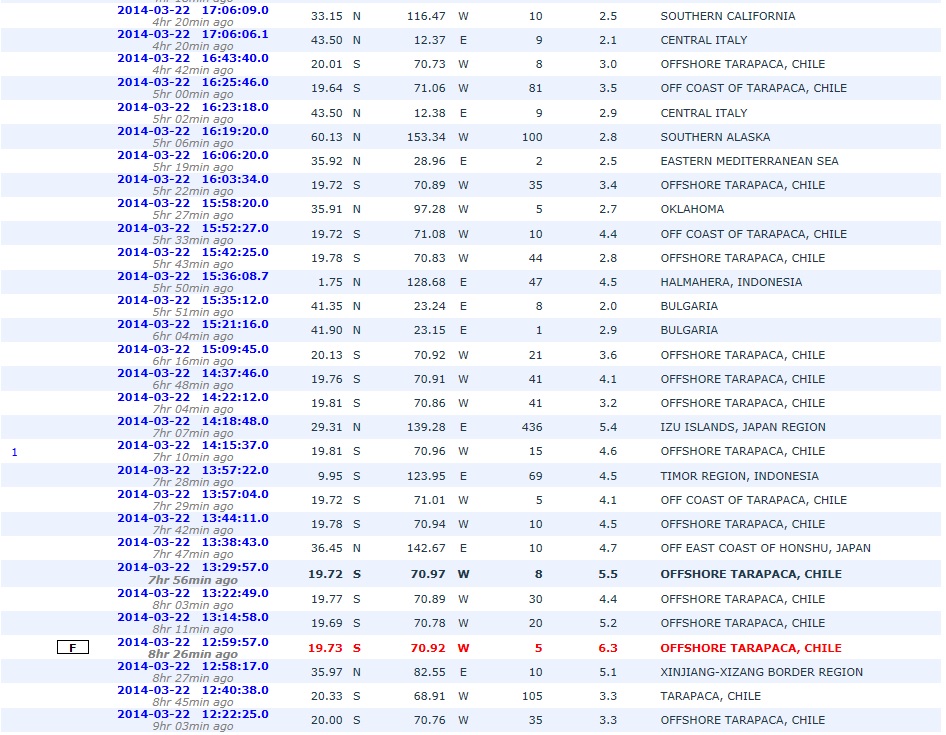Open the 13:44:11.0 earthquake date link
This screenshot has width=946, height=735.
193,520
